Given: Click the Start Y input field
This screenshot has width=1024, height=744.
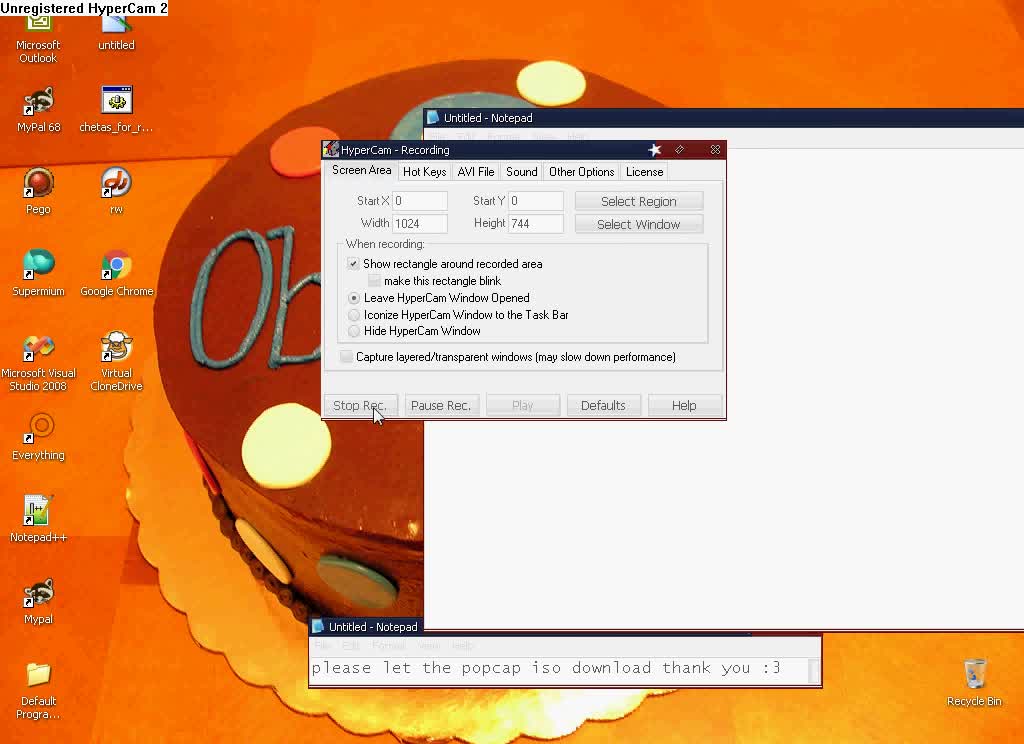Looking at the screenshot, I should pos(536,201).
